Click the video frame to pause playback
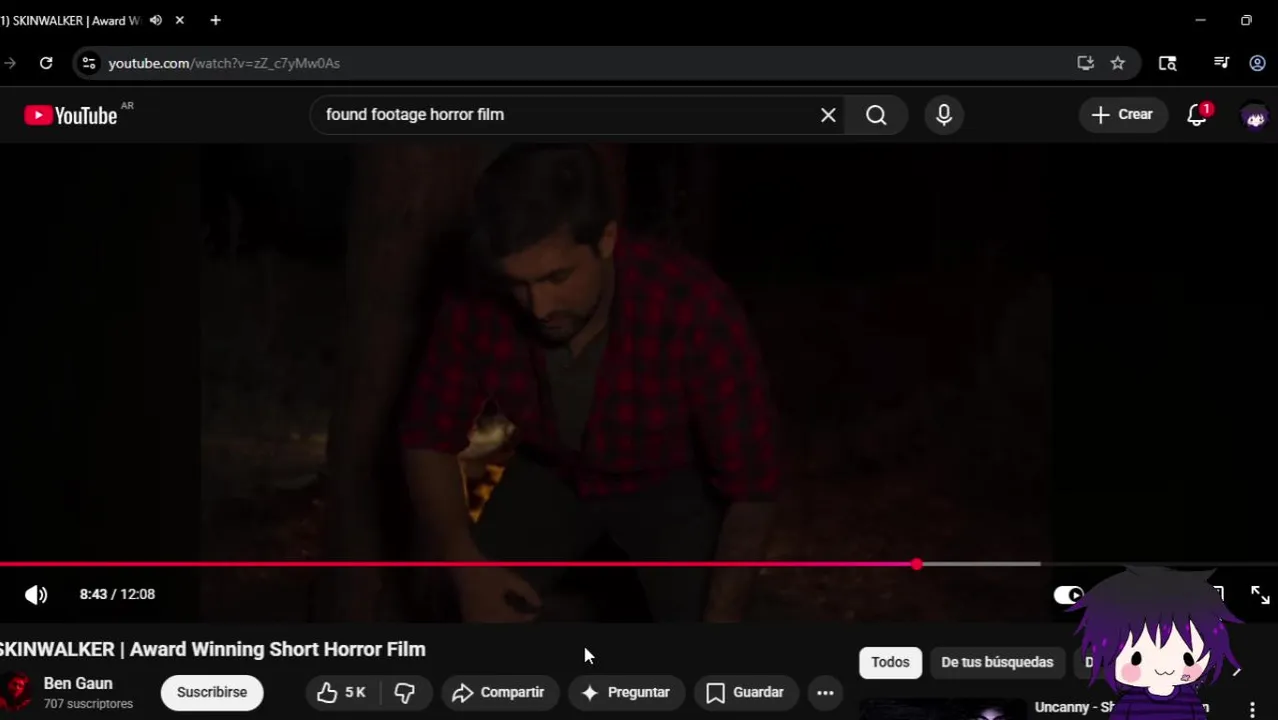The height and width of the screenshot is (720, 1278). tap(639, 350)
